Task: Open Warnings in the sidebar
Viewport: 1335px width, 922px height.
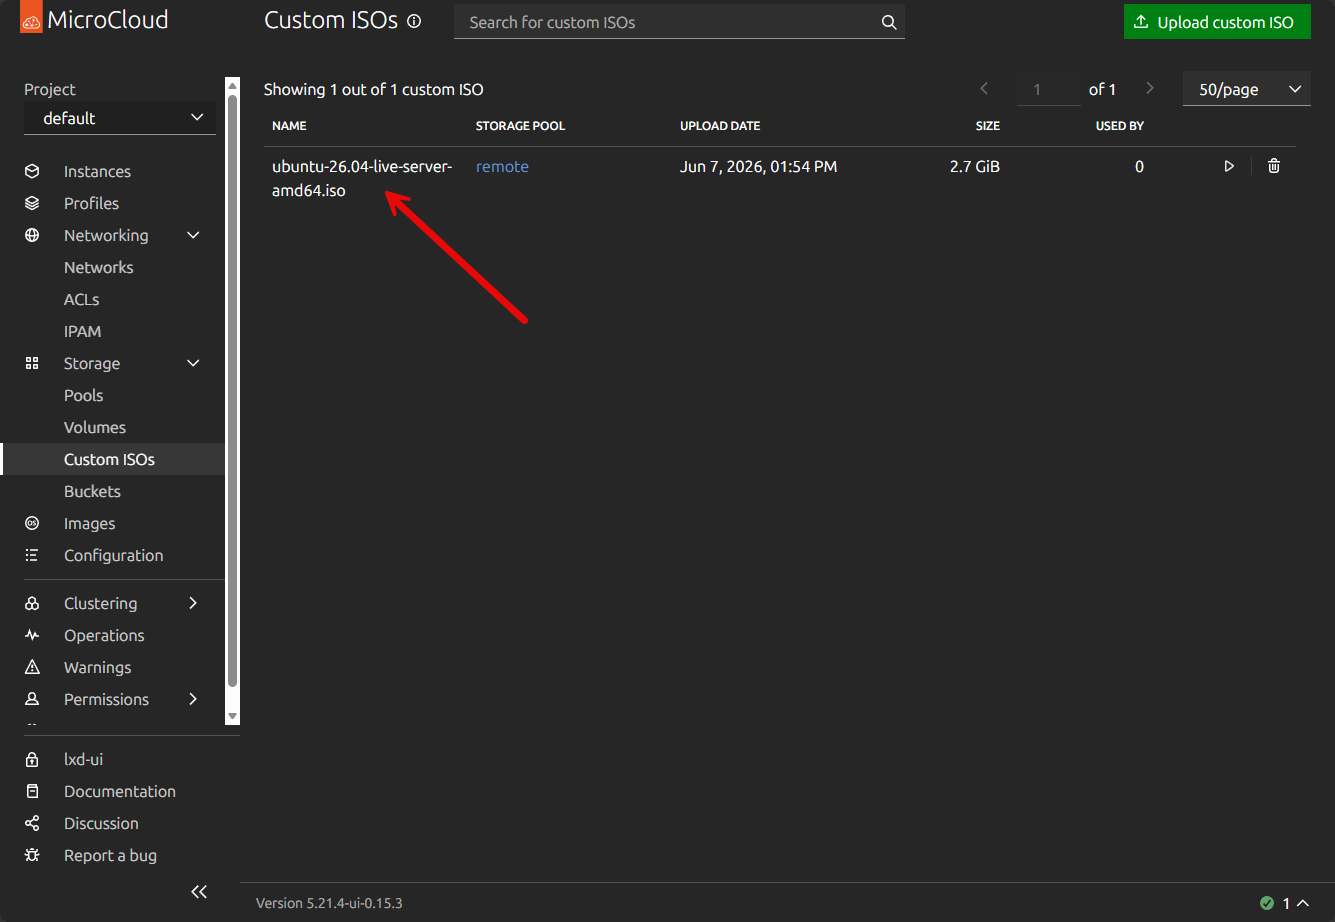Action: 97,667
